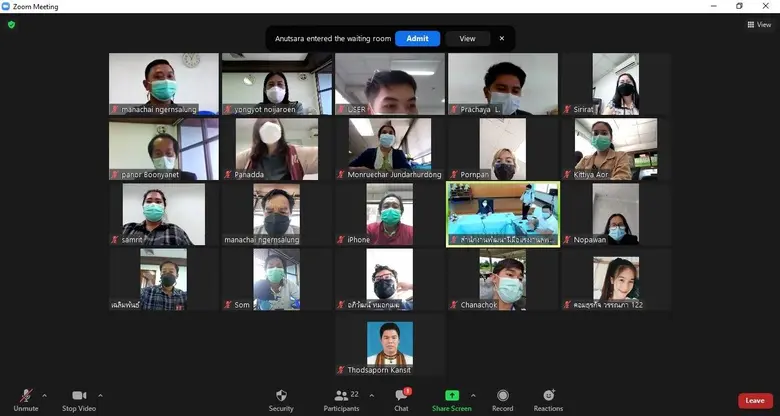Unmute the microphone
Screen dimensions: 780x416
click(x=25, y=399)
